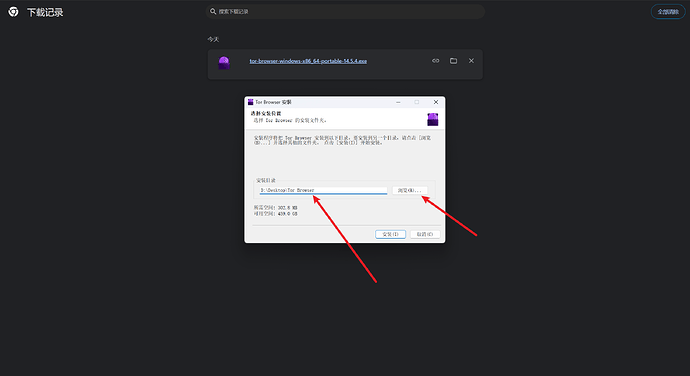
Task: Click the 安装(I) install button
Action: pyautogui.click(x=390, y=234)
